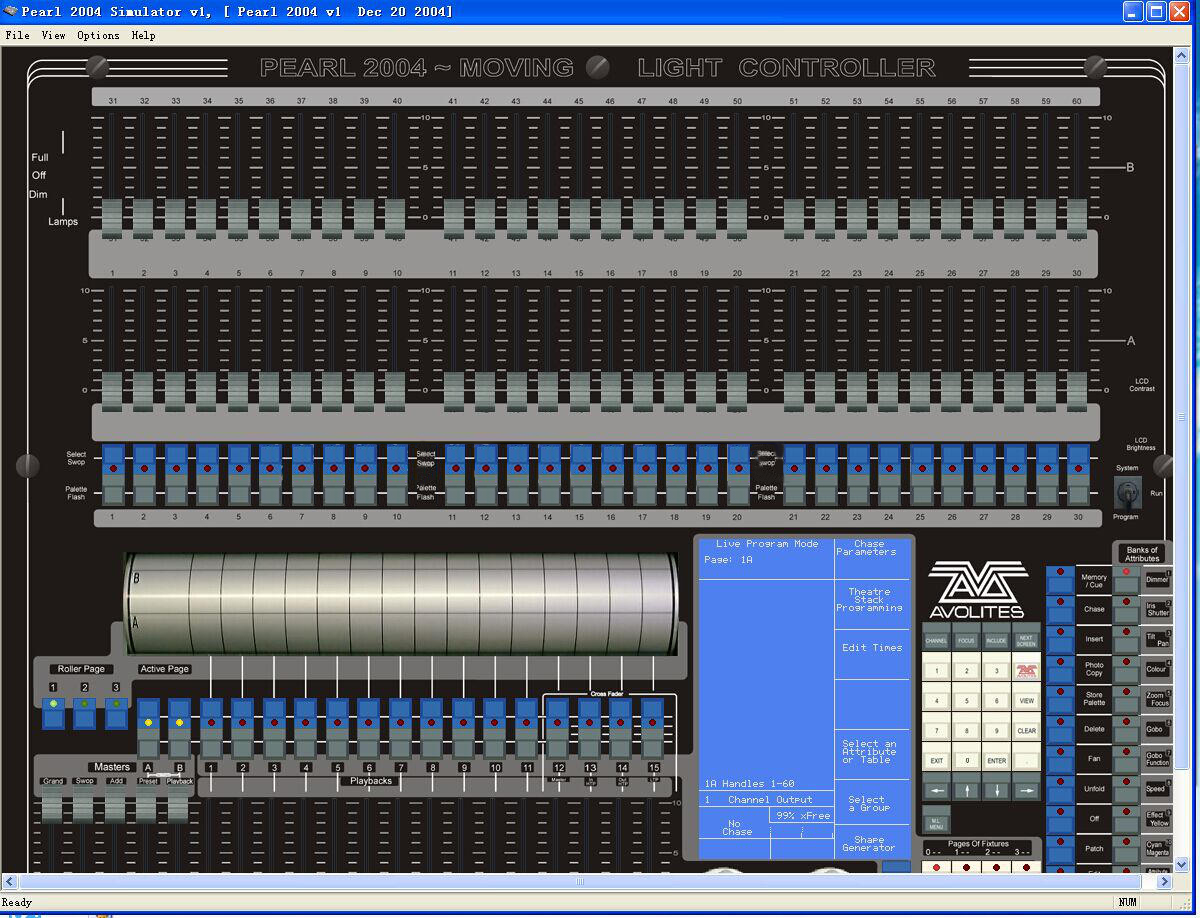This screenshot has height=918, width=1200.
Task: Toggle the Dimmer attribute bank button
Action: coord(1156,580)
